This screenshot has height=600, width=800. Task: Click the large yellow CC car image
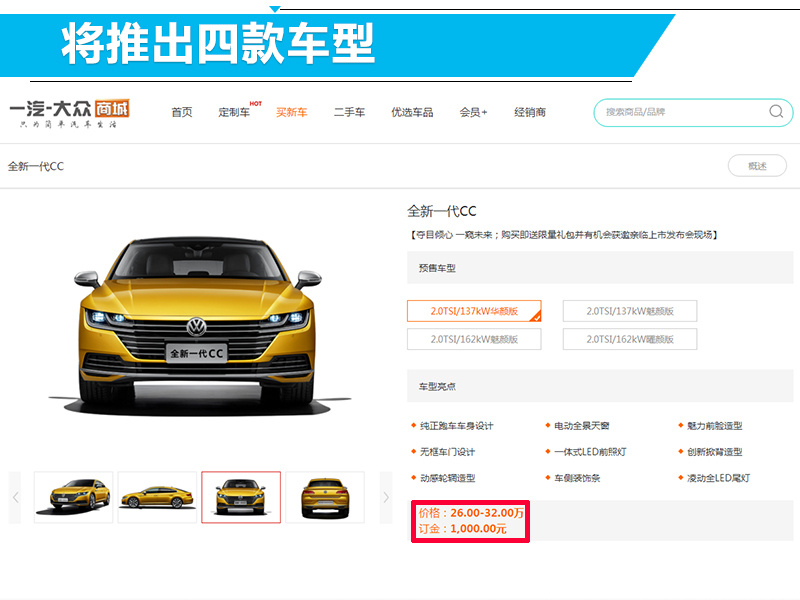coord(198,327)
